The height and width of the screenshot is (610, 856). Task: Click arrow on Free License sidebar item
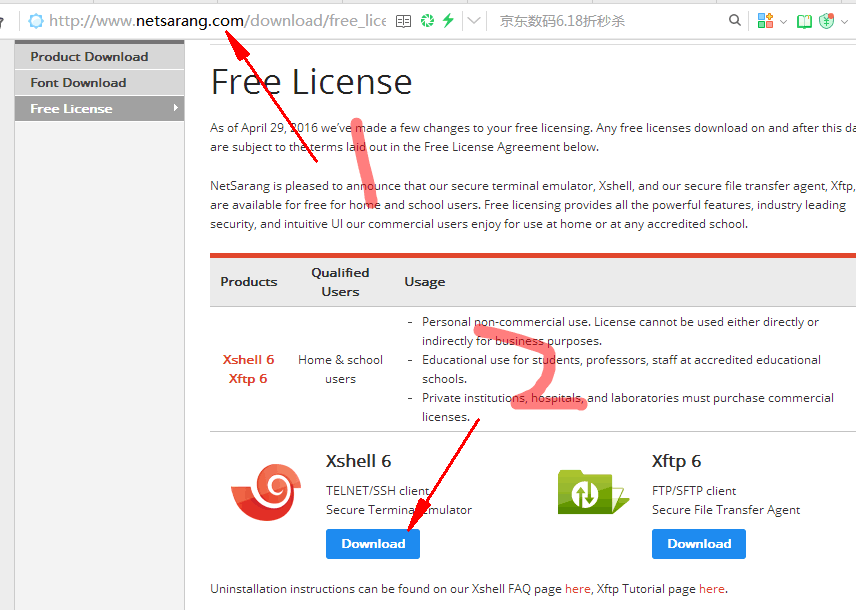175,108
